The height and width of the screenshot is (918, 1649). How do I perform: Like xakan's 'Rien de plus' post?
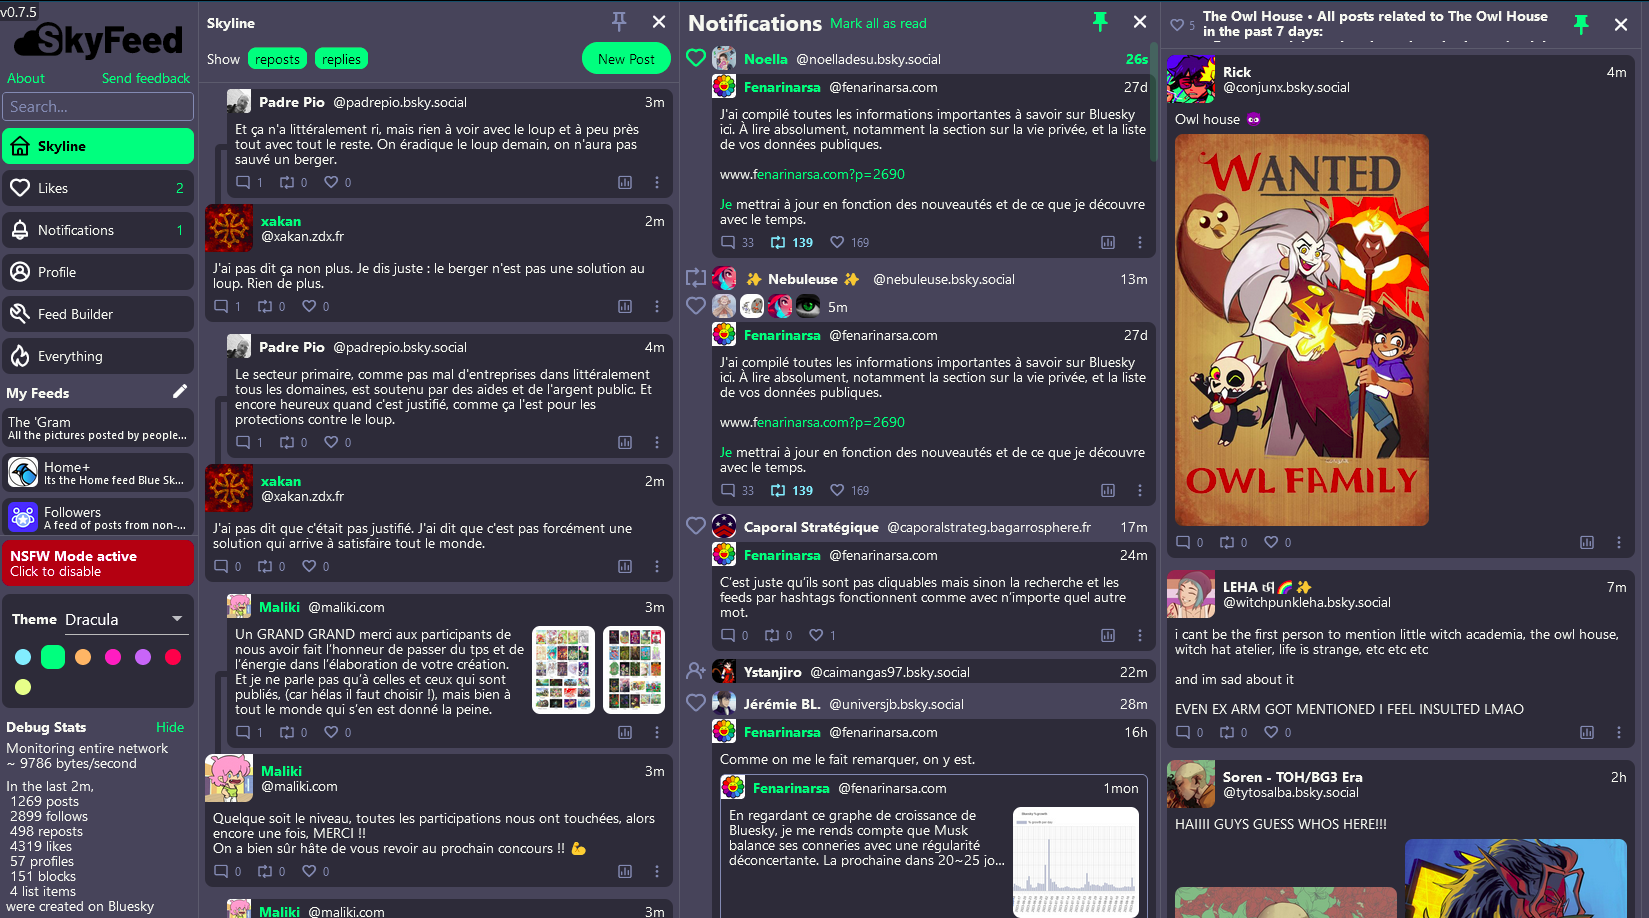pos(309,306)
